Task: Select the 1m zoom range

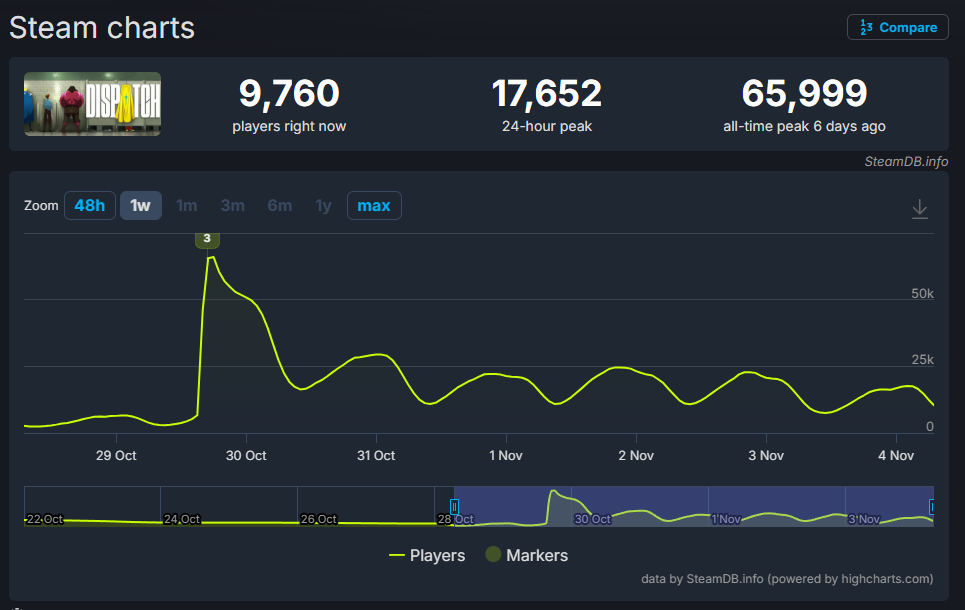Action: tap(186, 206)
